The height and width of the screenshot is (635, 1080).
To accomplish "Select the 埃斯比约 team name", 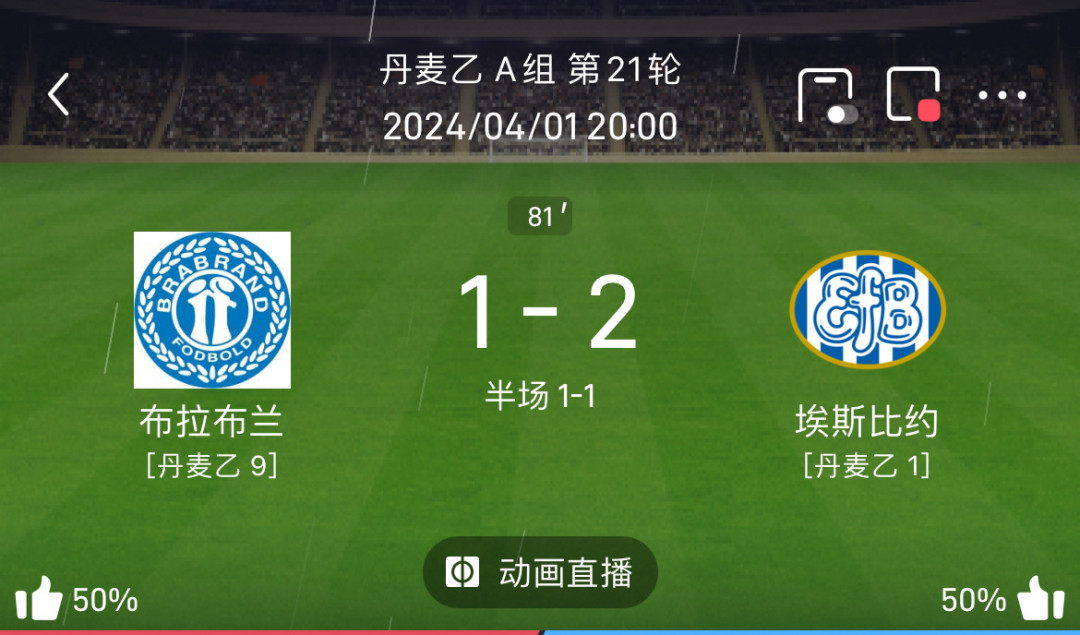I will (x=867, y=421).
